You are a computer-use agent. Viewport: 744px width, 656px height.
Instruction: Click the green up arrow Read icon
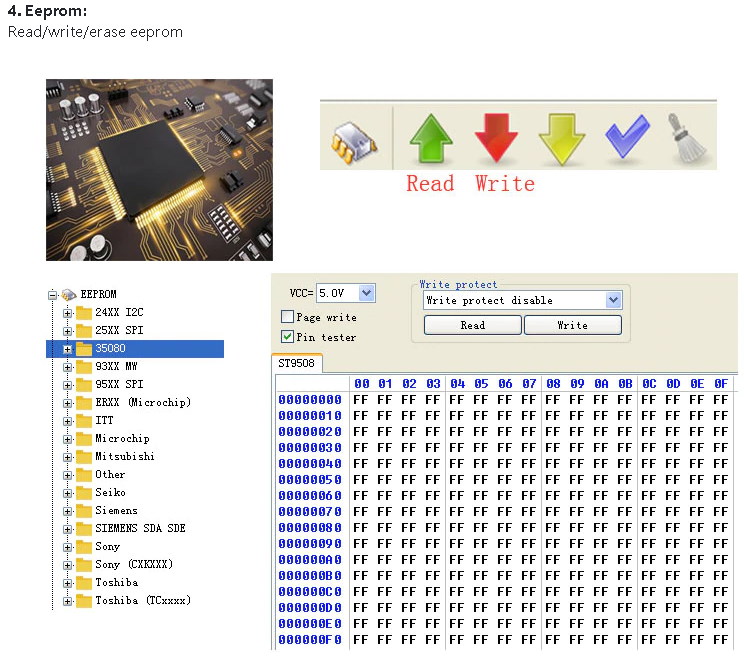pos(430,138)
